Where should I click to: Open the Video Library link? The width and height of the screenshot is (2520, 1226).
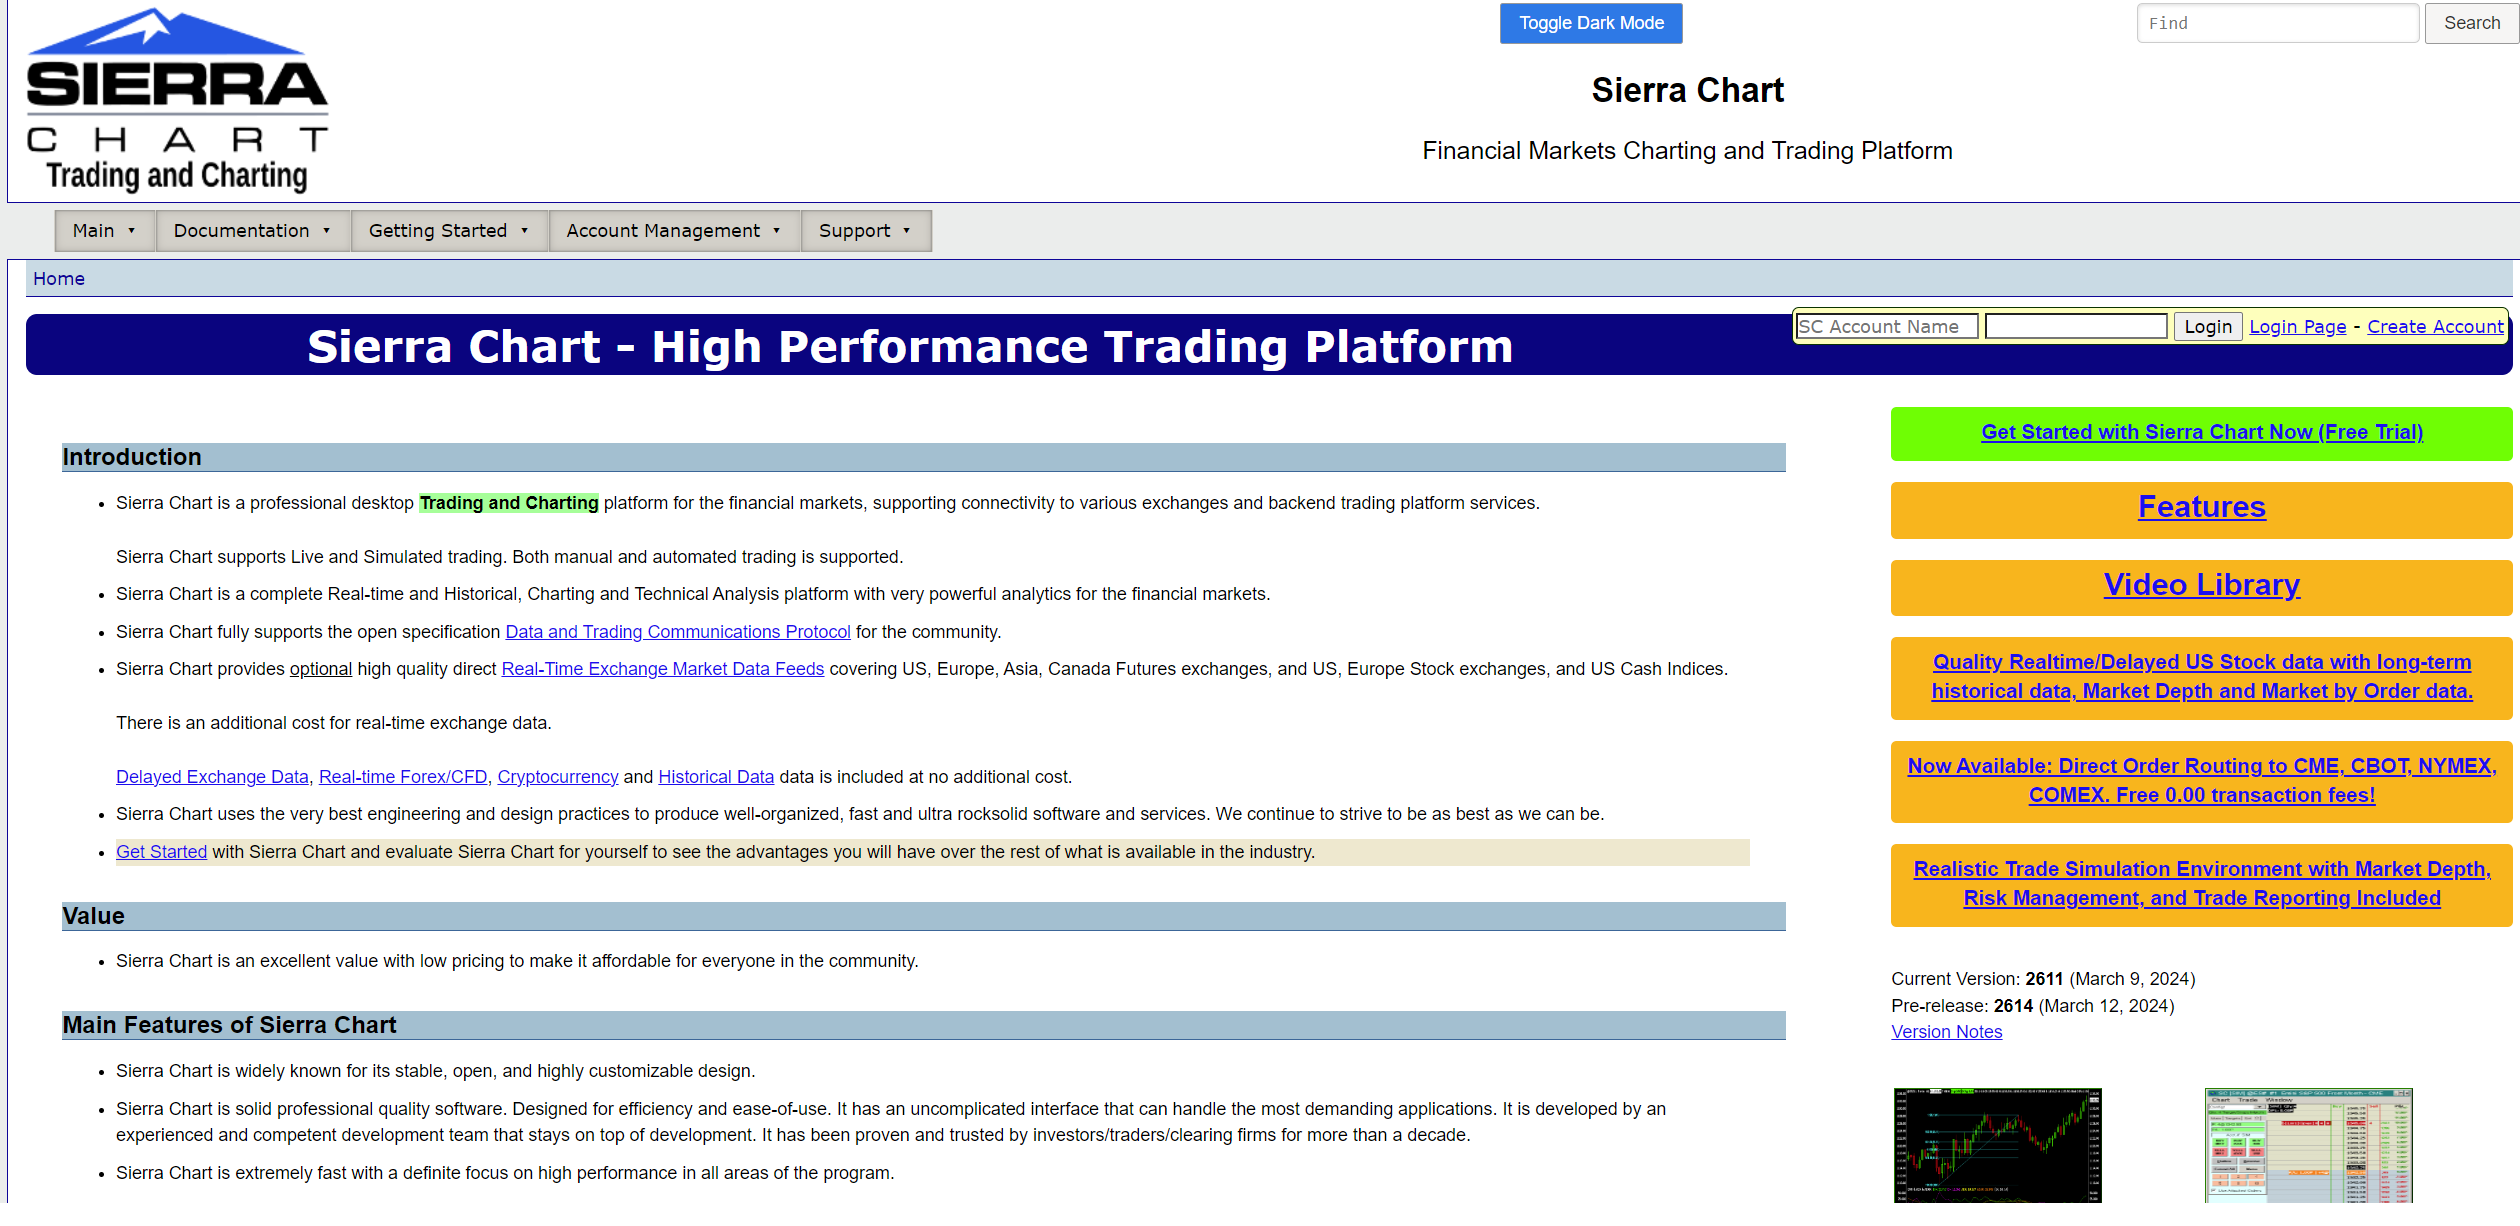pyautogui.click(x=2201, y=585)
